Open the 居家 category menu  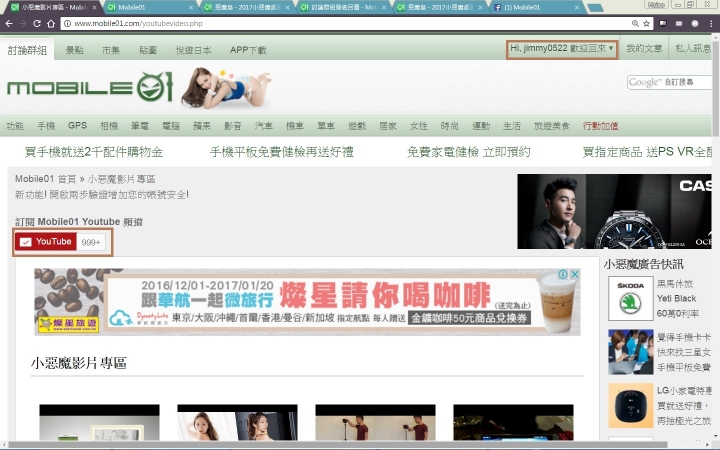tap(388, 126)
